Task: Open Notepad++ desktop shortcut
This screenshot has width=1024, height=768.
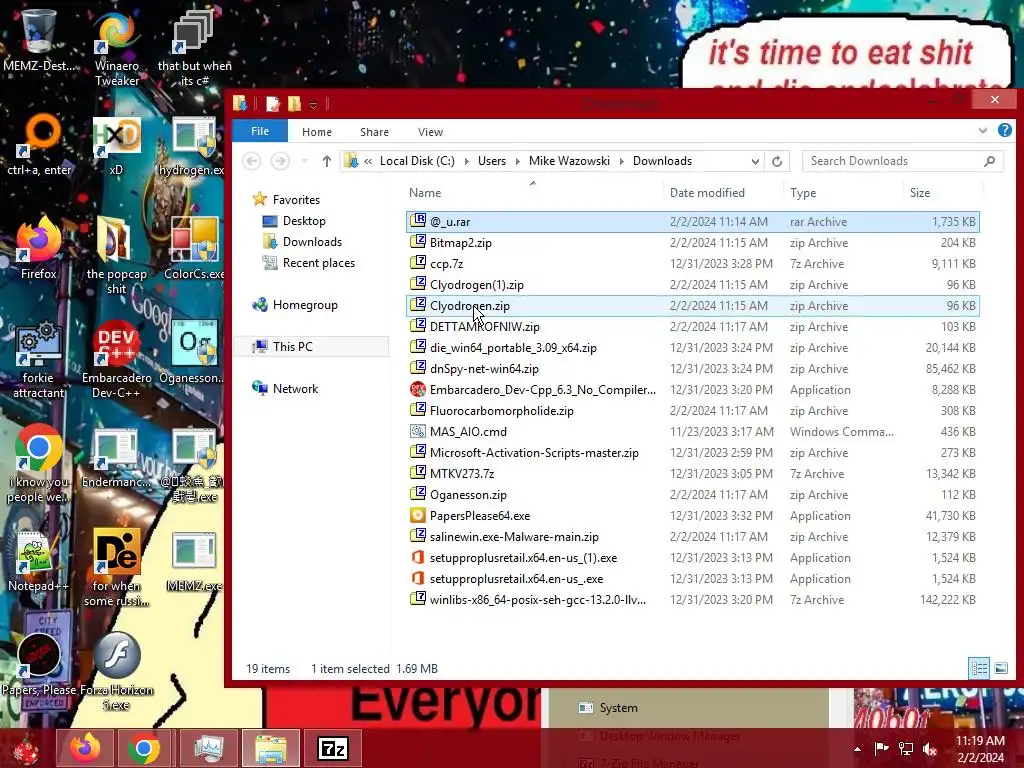Action: [38, 562]
